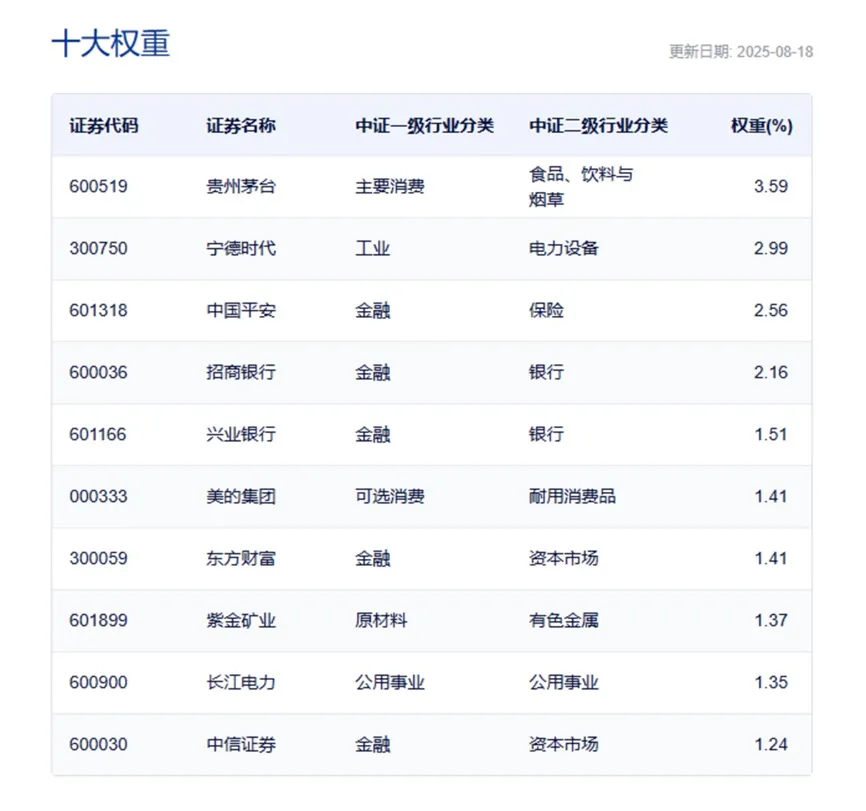This screenshot has height=811, width=866.
Task: Click stock name 中信证券
Action: [241, 744]
